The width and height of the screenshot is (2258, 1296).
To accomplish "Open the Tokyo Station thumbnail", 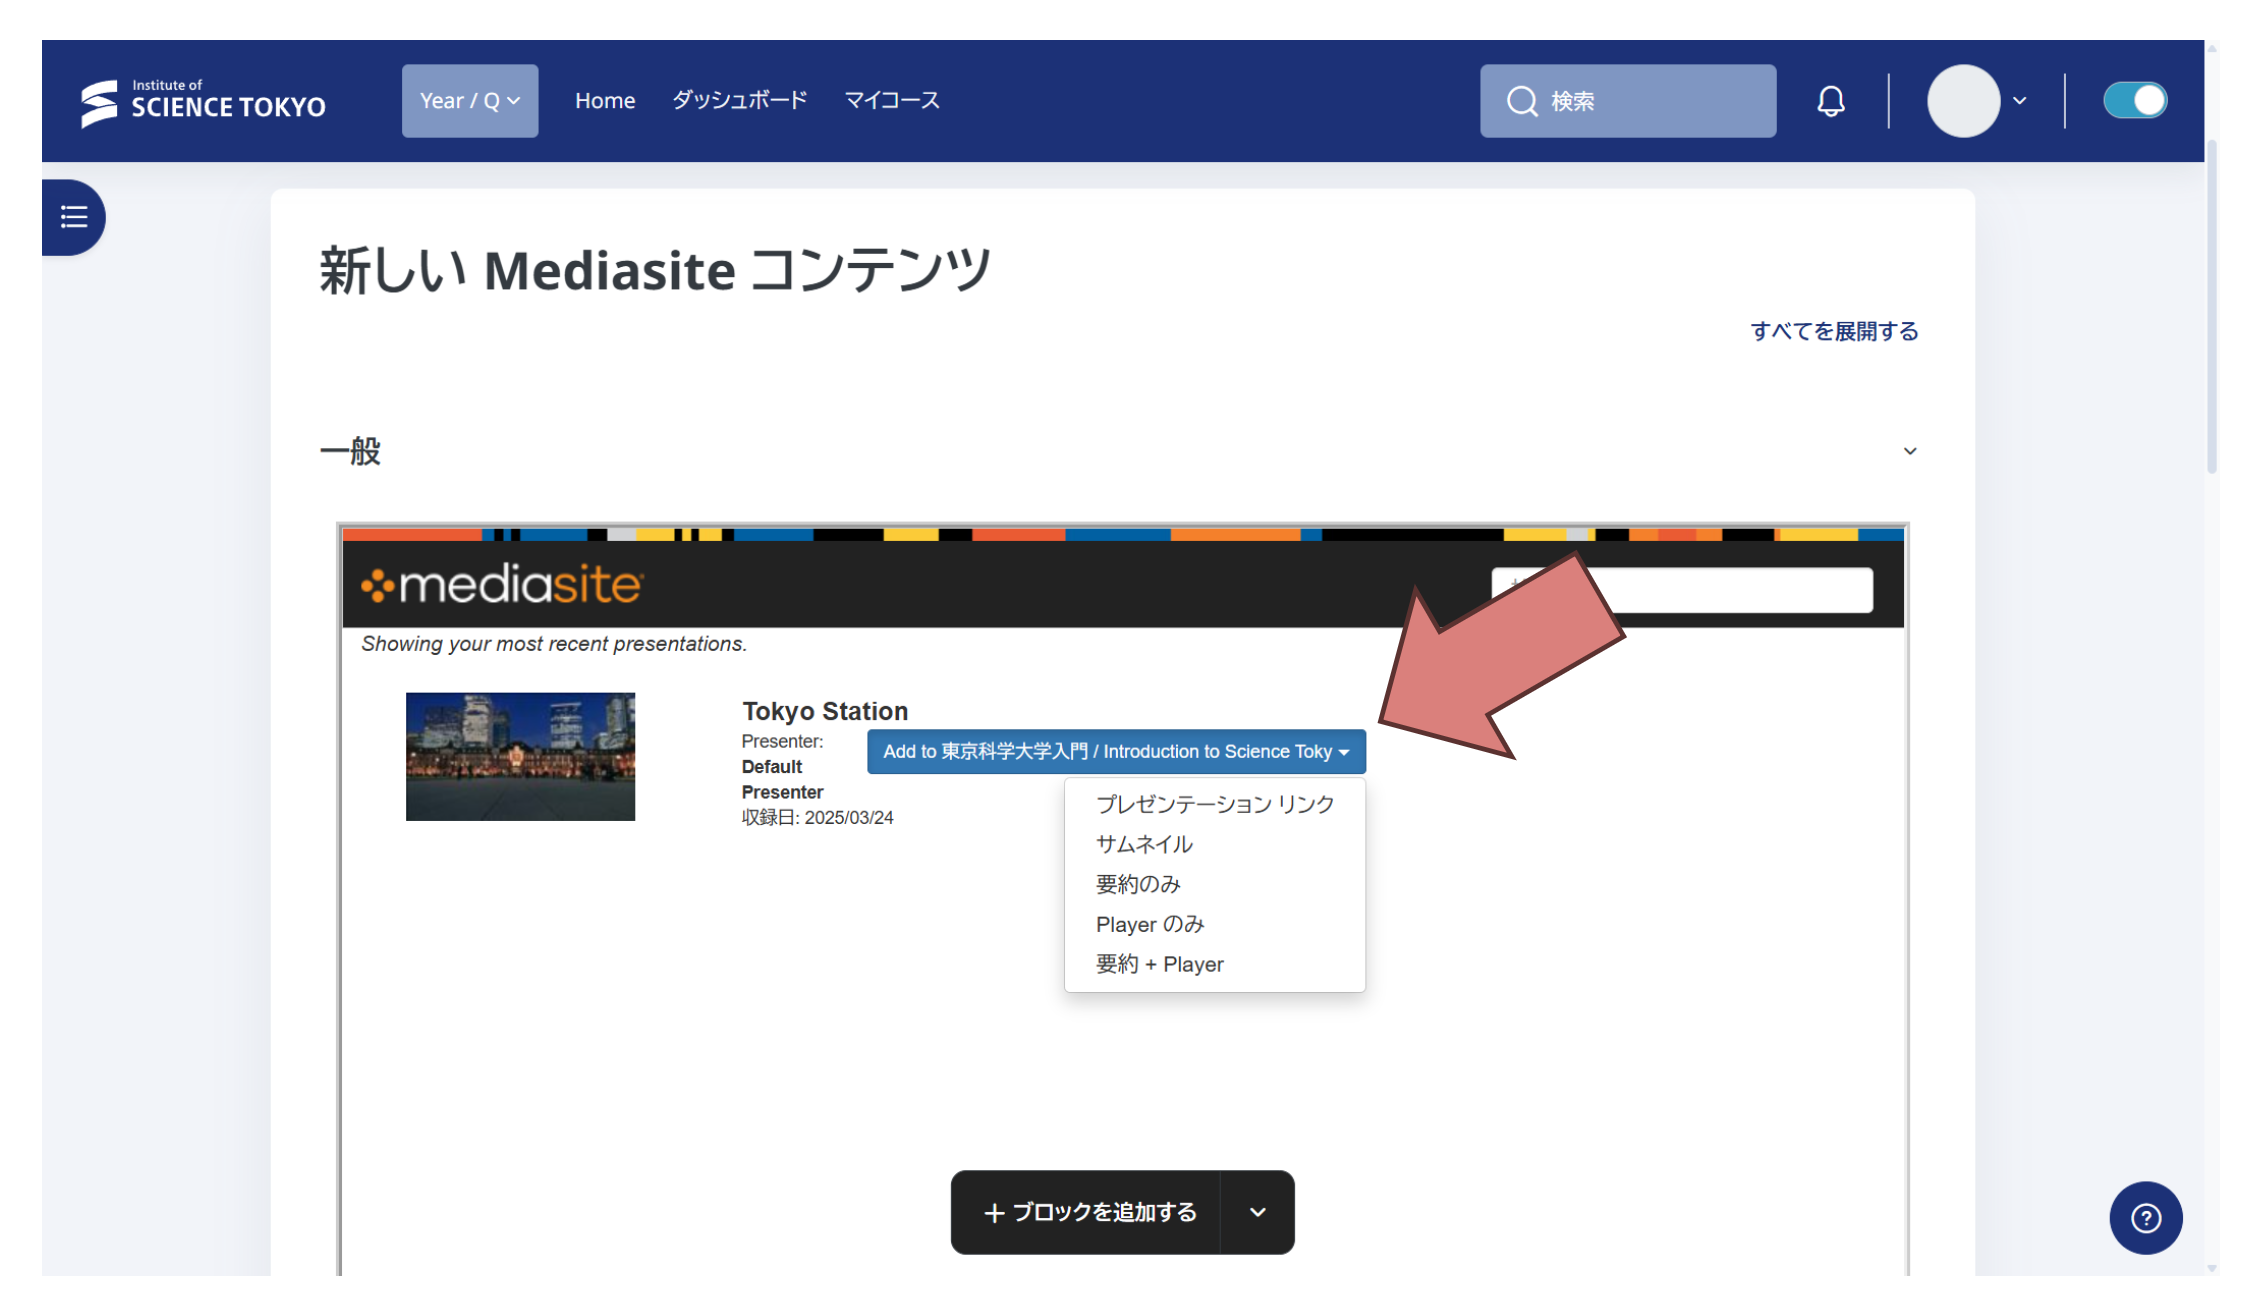I will point(520,756).
